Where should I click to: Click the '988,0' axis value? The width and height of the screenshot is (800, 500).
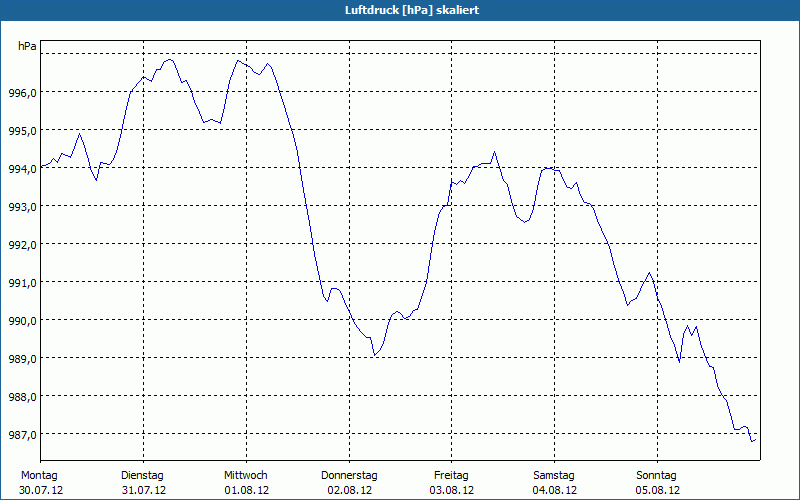(x=22, y=396)
